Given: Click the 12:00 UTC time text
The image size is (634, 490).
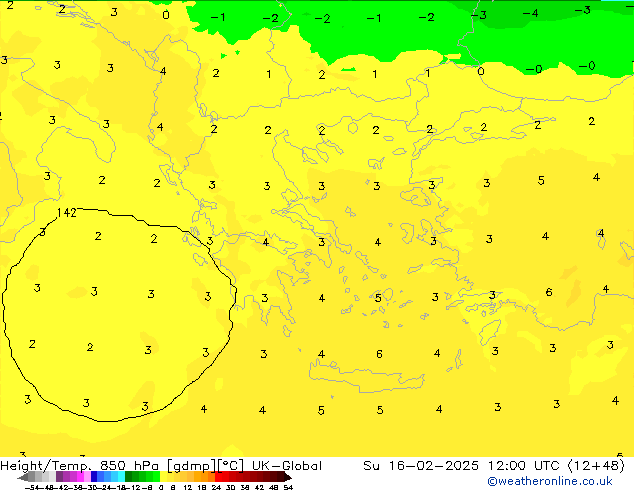Looking at the screenshot, I should tap(524, 466).
